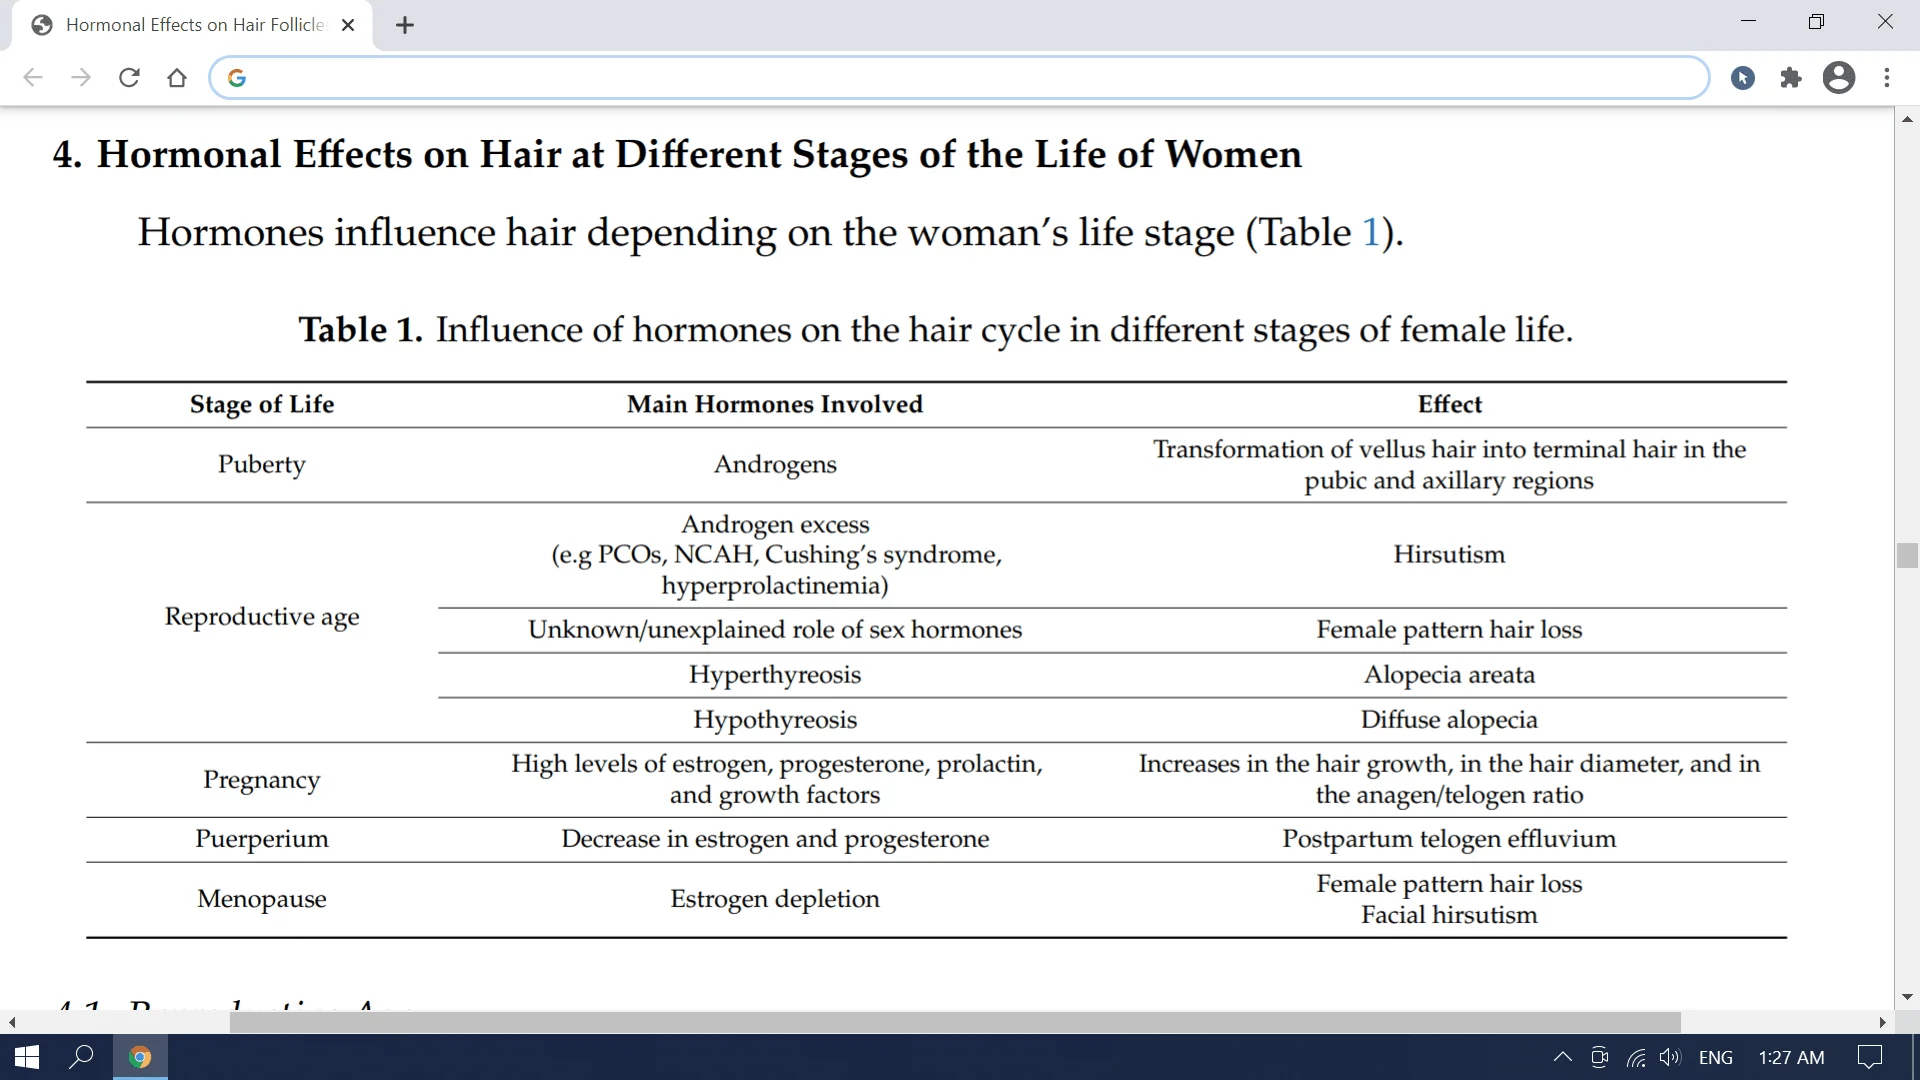The width and height of the screenshot is (1920, 1080).
Task: Click the vertical scrollbar thumb
Action: (1907, 555)
